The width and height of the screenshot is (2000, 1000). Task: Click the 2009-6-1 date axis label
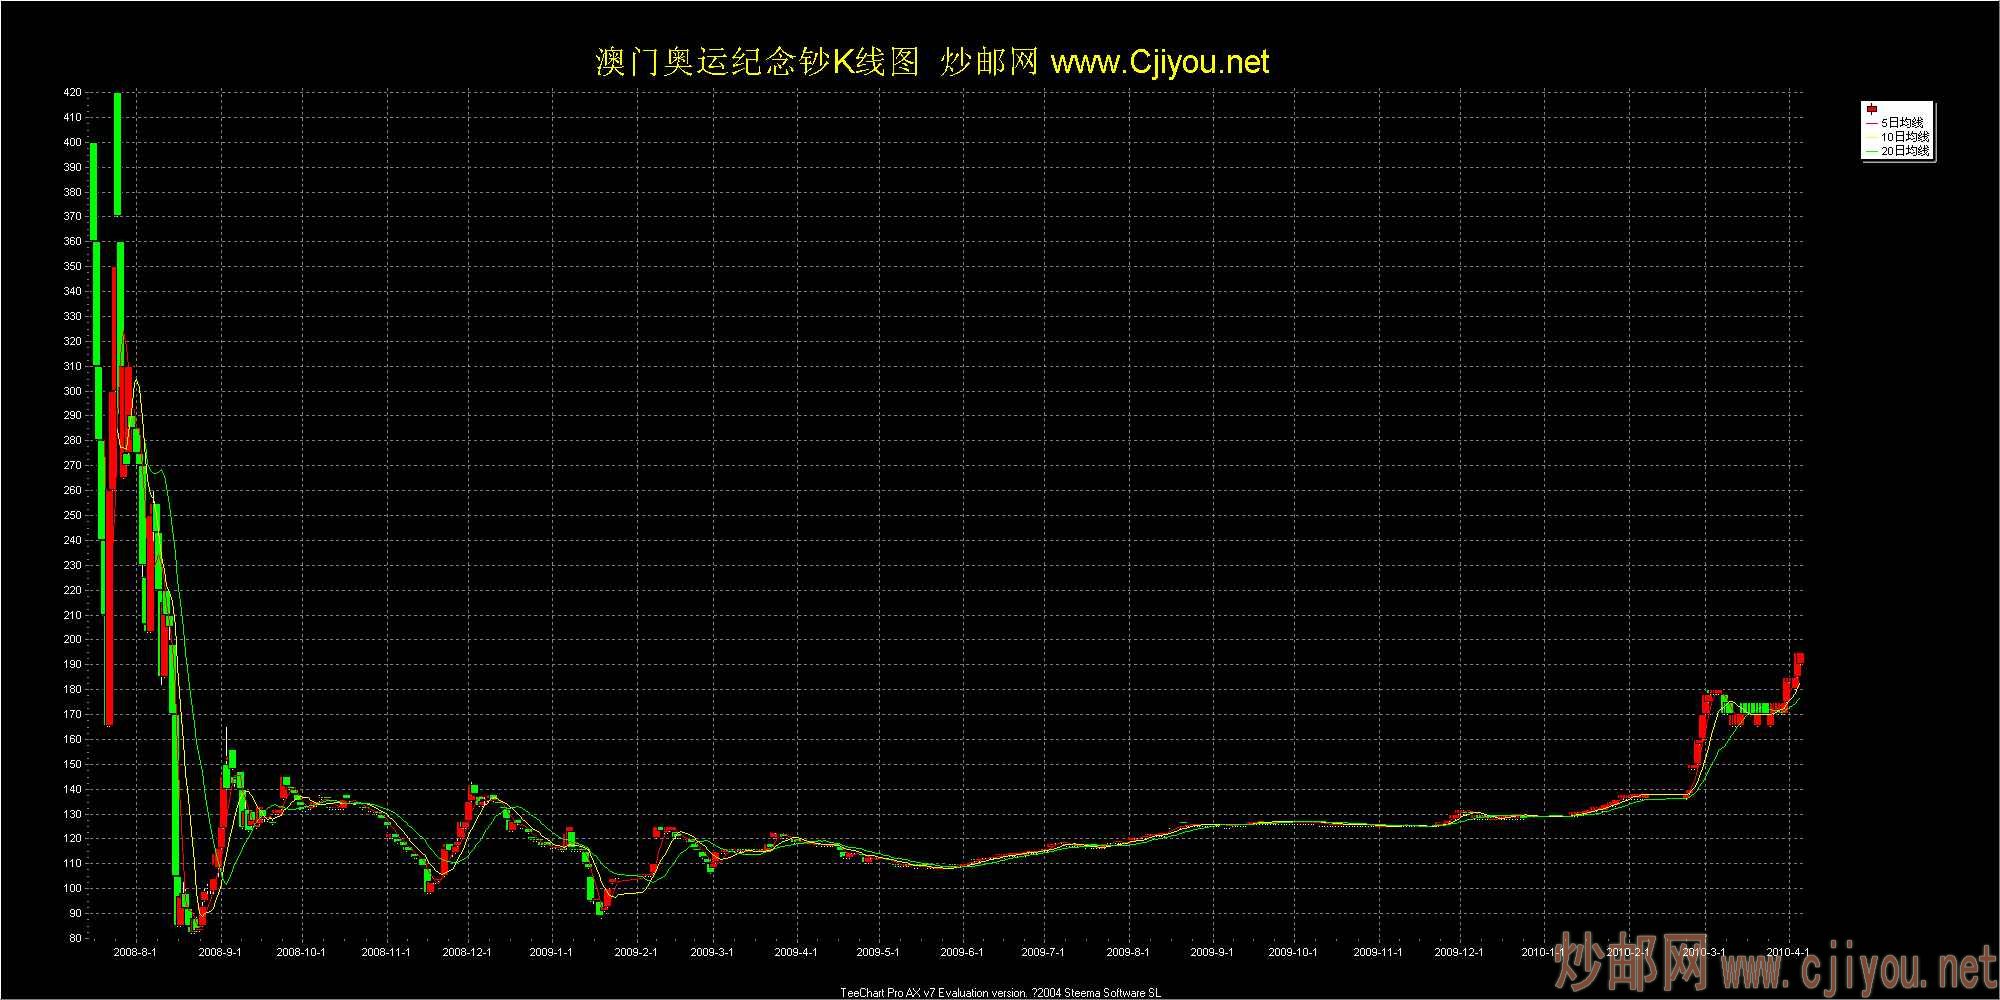(x=963, y=952)
